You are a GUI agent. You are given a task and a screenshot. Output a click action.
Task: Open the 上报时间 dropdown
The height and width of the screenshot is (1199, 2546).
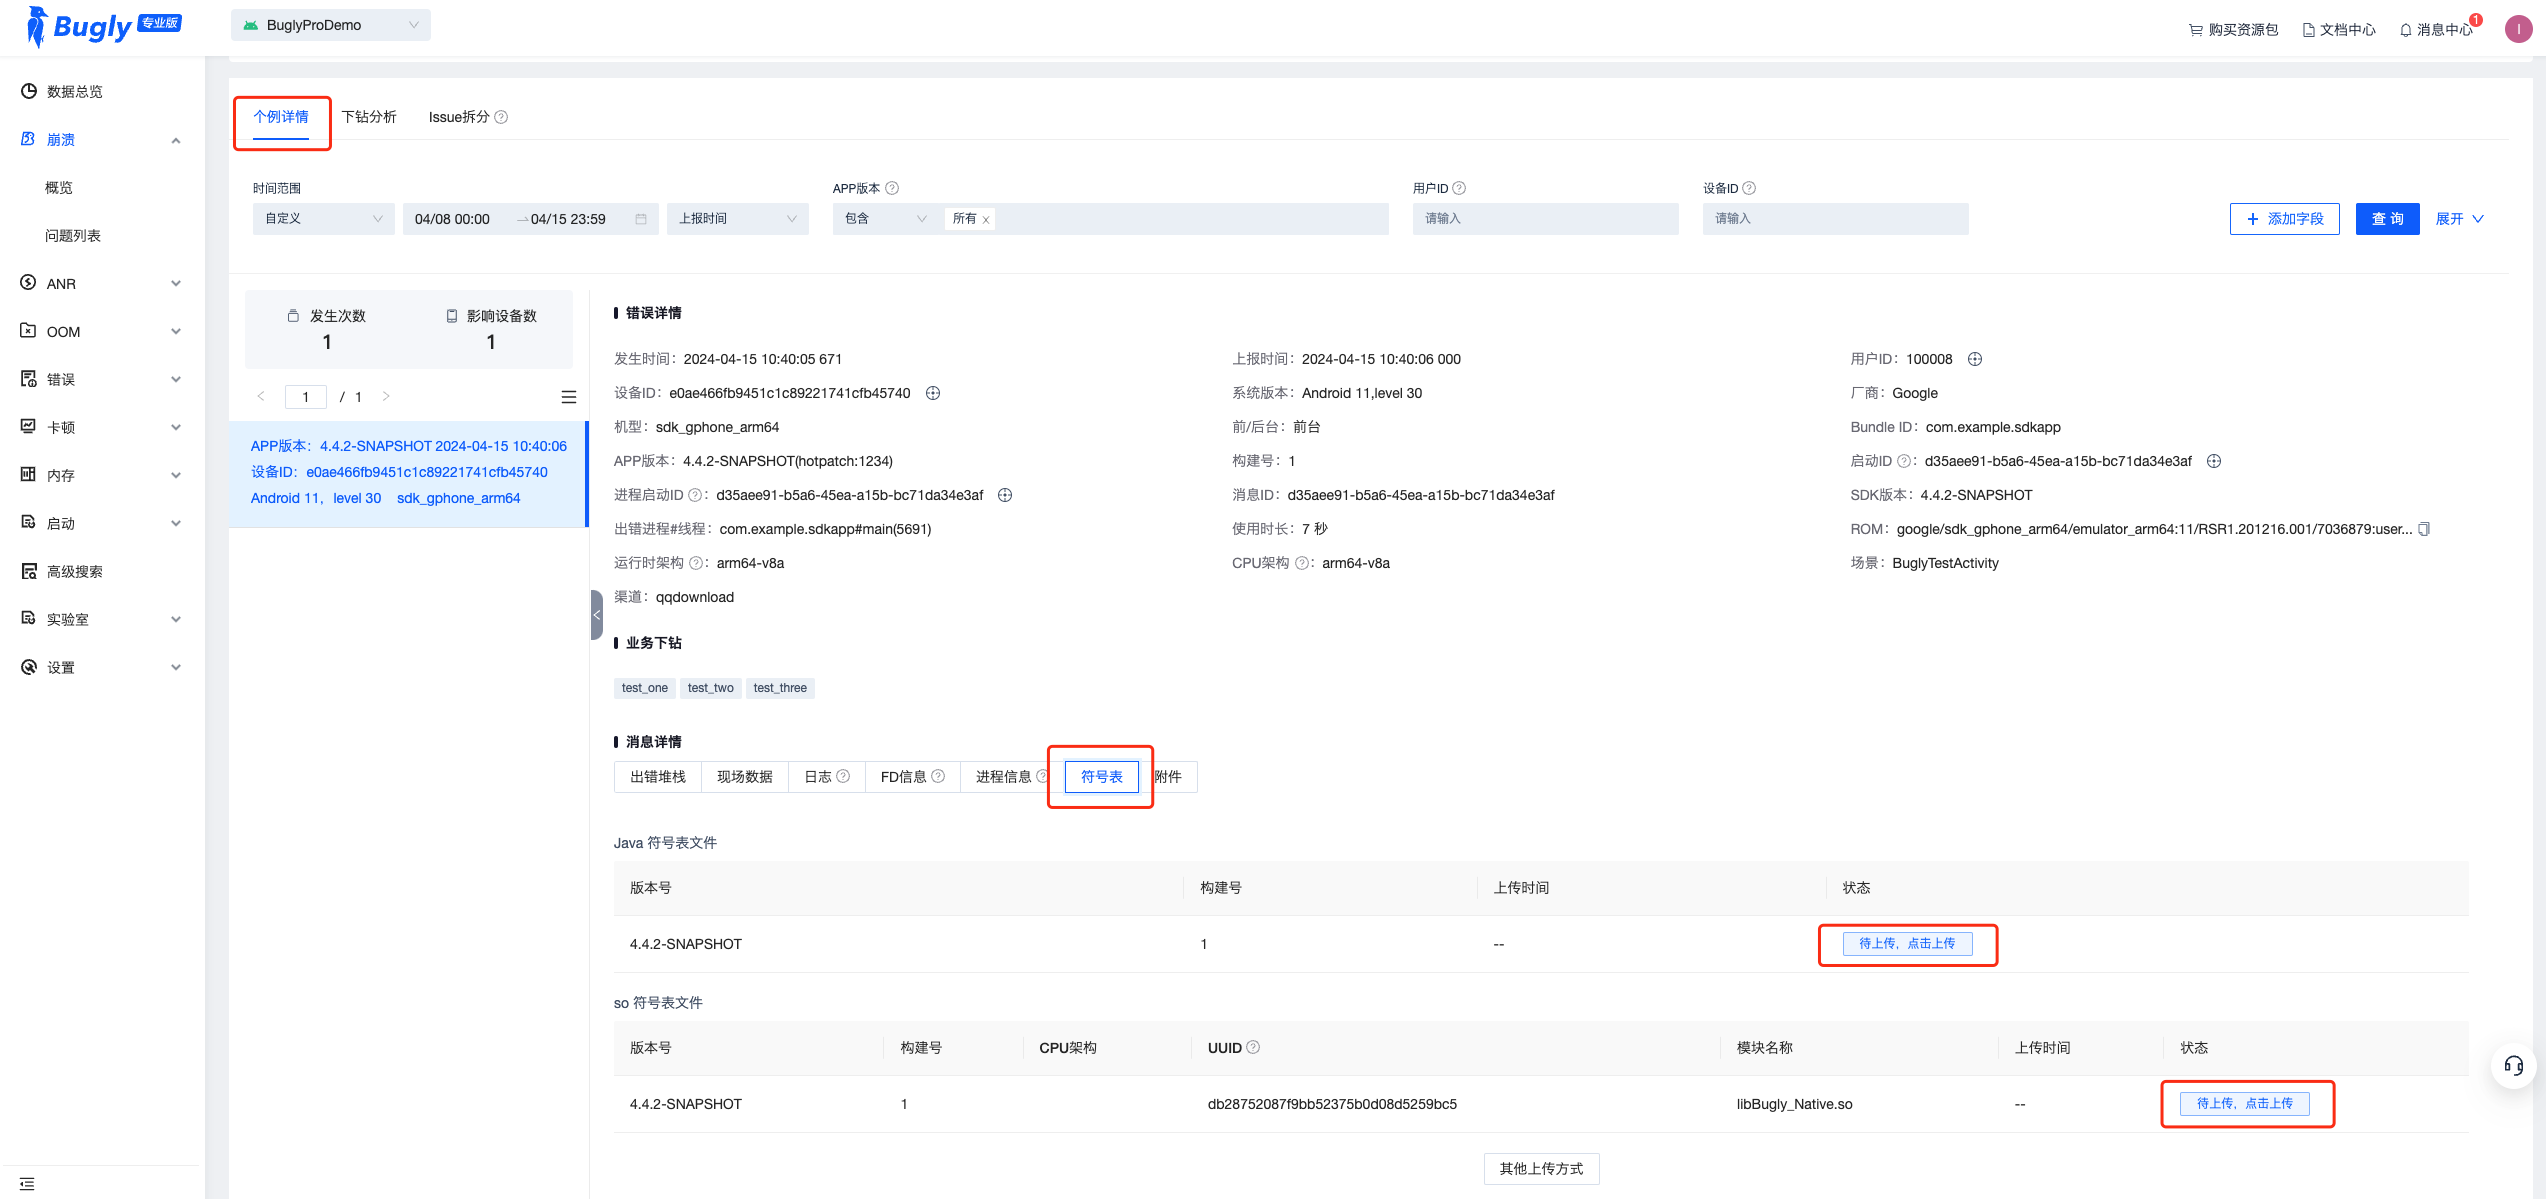coord(738,219)
